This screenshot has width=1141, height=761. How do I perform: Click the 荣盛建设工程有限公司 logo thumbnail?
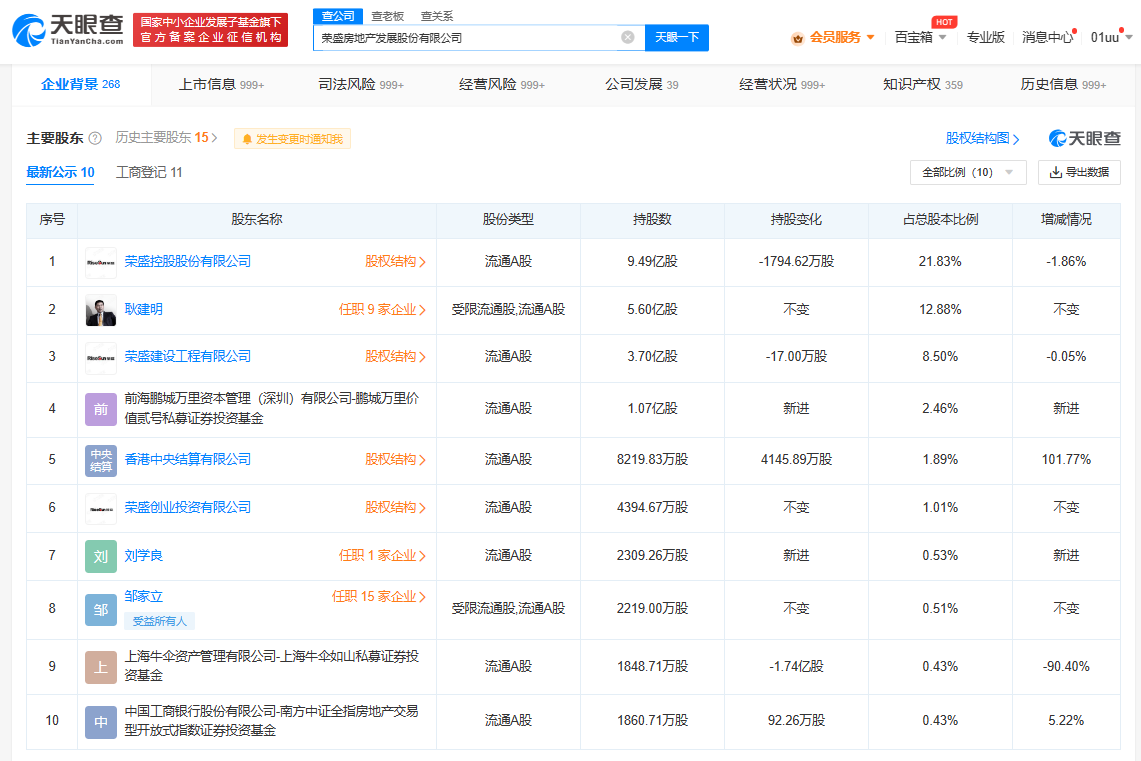(100, 357)
